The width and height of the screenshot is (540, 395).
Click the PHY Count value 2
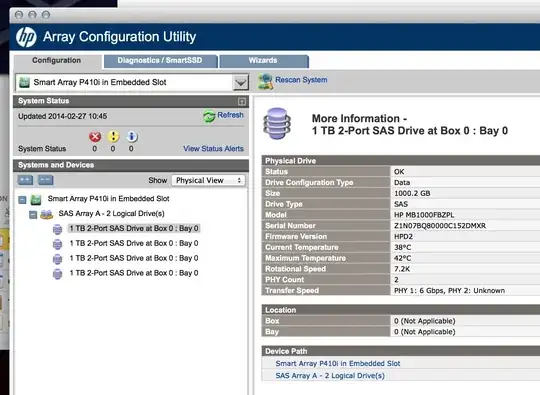pos(396,280)
